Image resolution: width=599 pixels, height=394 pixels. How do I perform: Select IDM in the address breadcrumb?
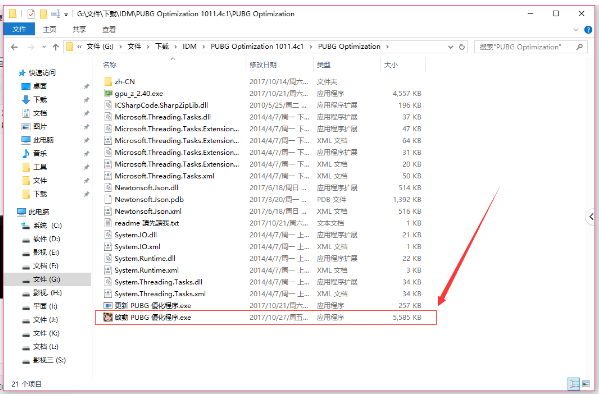click(x=189, y=47)
